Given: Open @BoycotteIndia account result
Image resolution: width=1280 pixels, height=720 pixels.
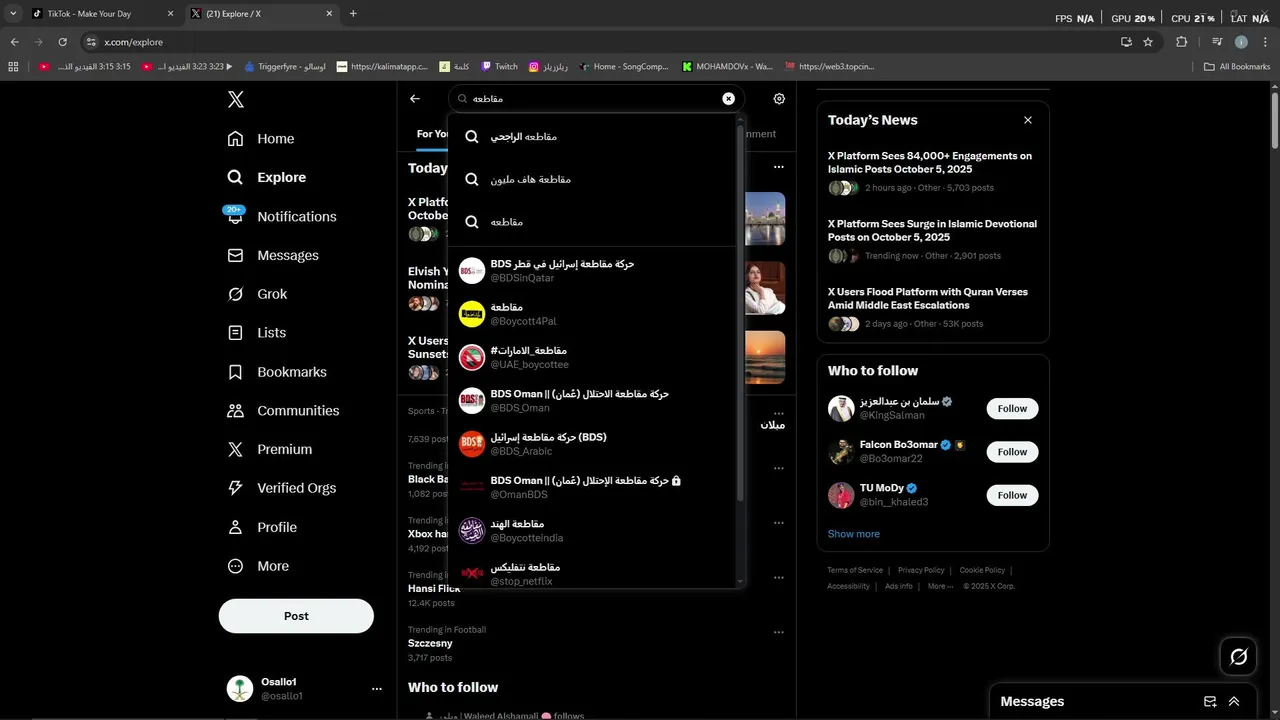Looking at the screenshot, I should (x=592, y=531).
